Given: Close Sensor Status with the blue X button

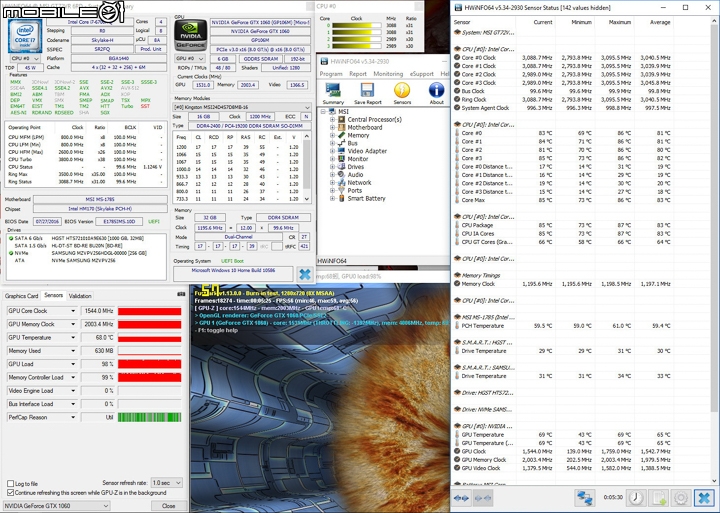Looking at the screenshot, I should (704, 498).
